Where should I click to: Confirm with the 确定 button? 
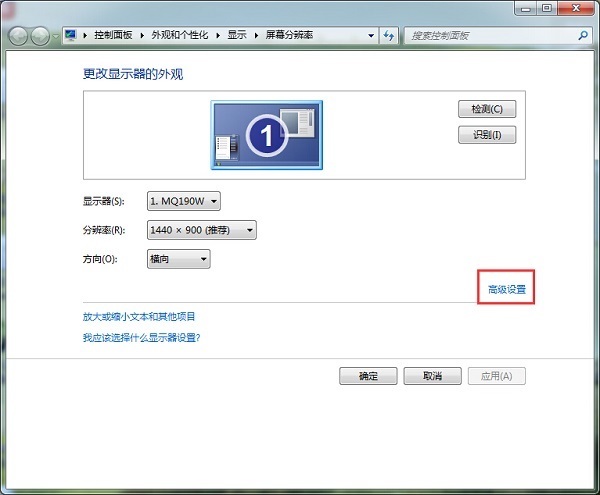coord(368,376)
